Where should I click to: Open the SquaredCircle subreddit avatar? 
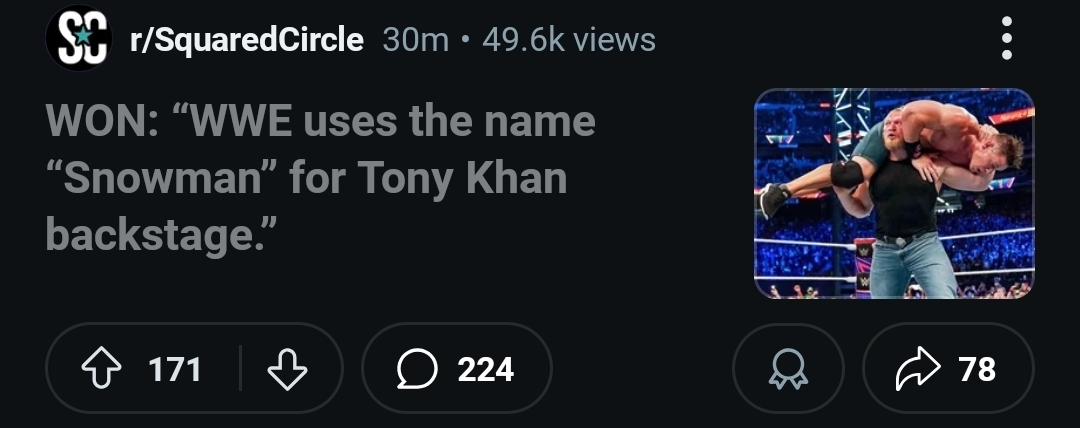point(77,39)
